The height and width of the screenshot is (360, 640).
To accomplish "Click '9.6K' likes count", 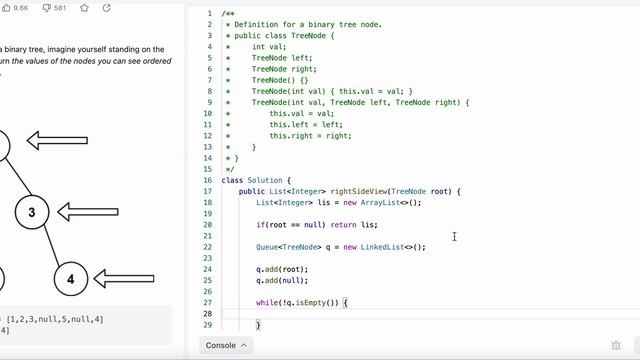I will tap(21, 8).
